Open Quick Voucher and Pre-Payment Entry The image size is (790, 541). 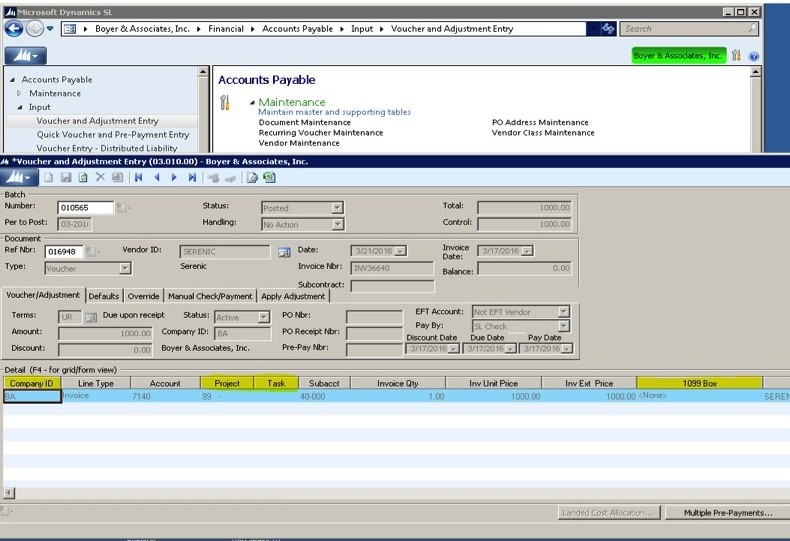coord(113,134)
